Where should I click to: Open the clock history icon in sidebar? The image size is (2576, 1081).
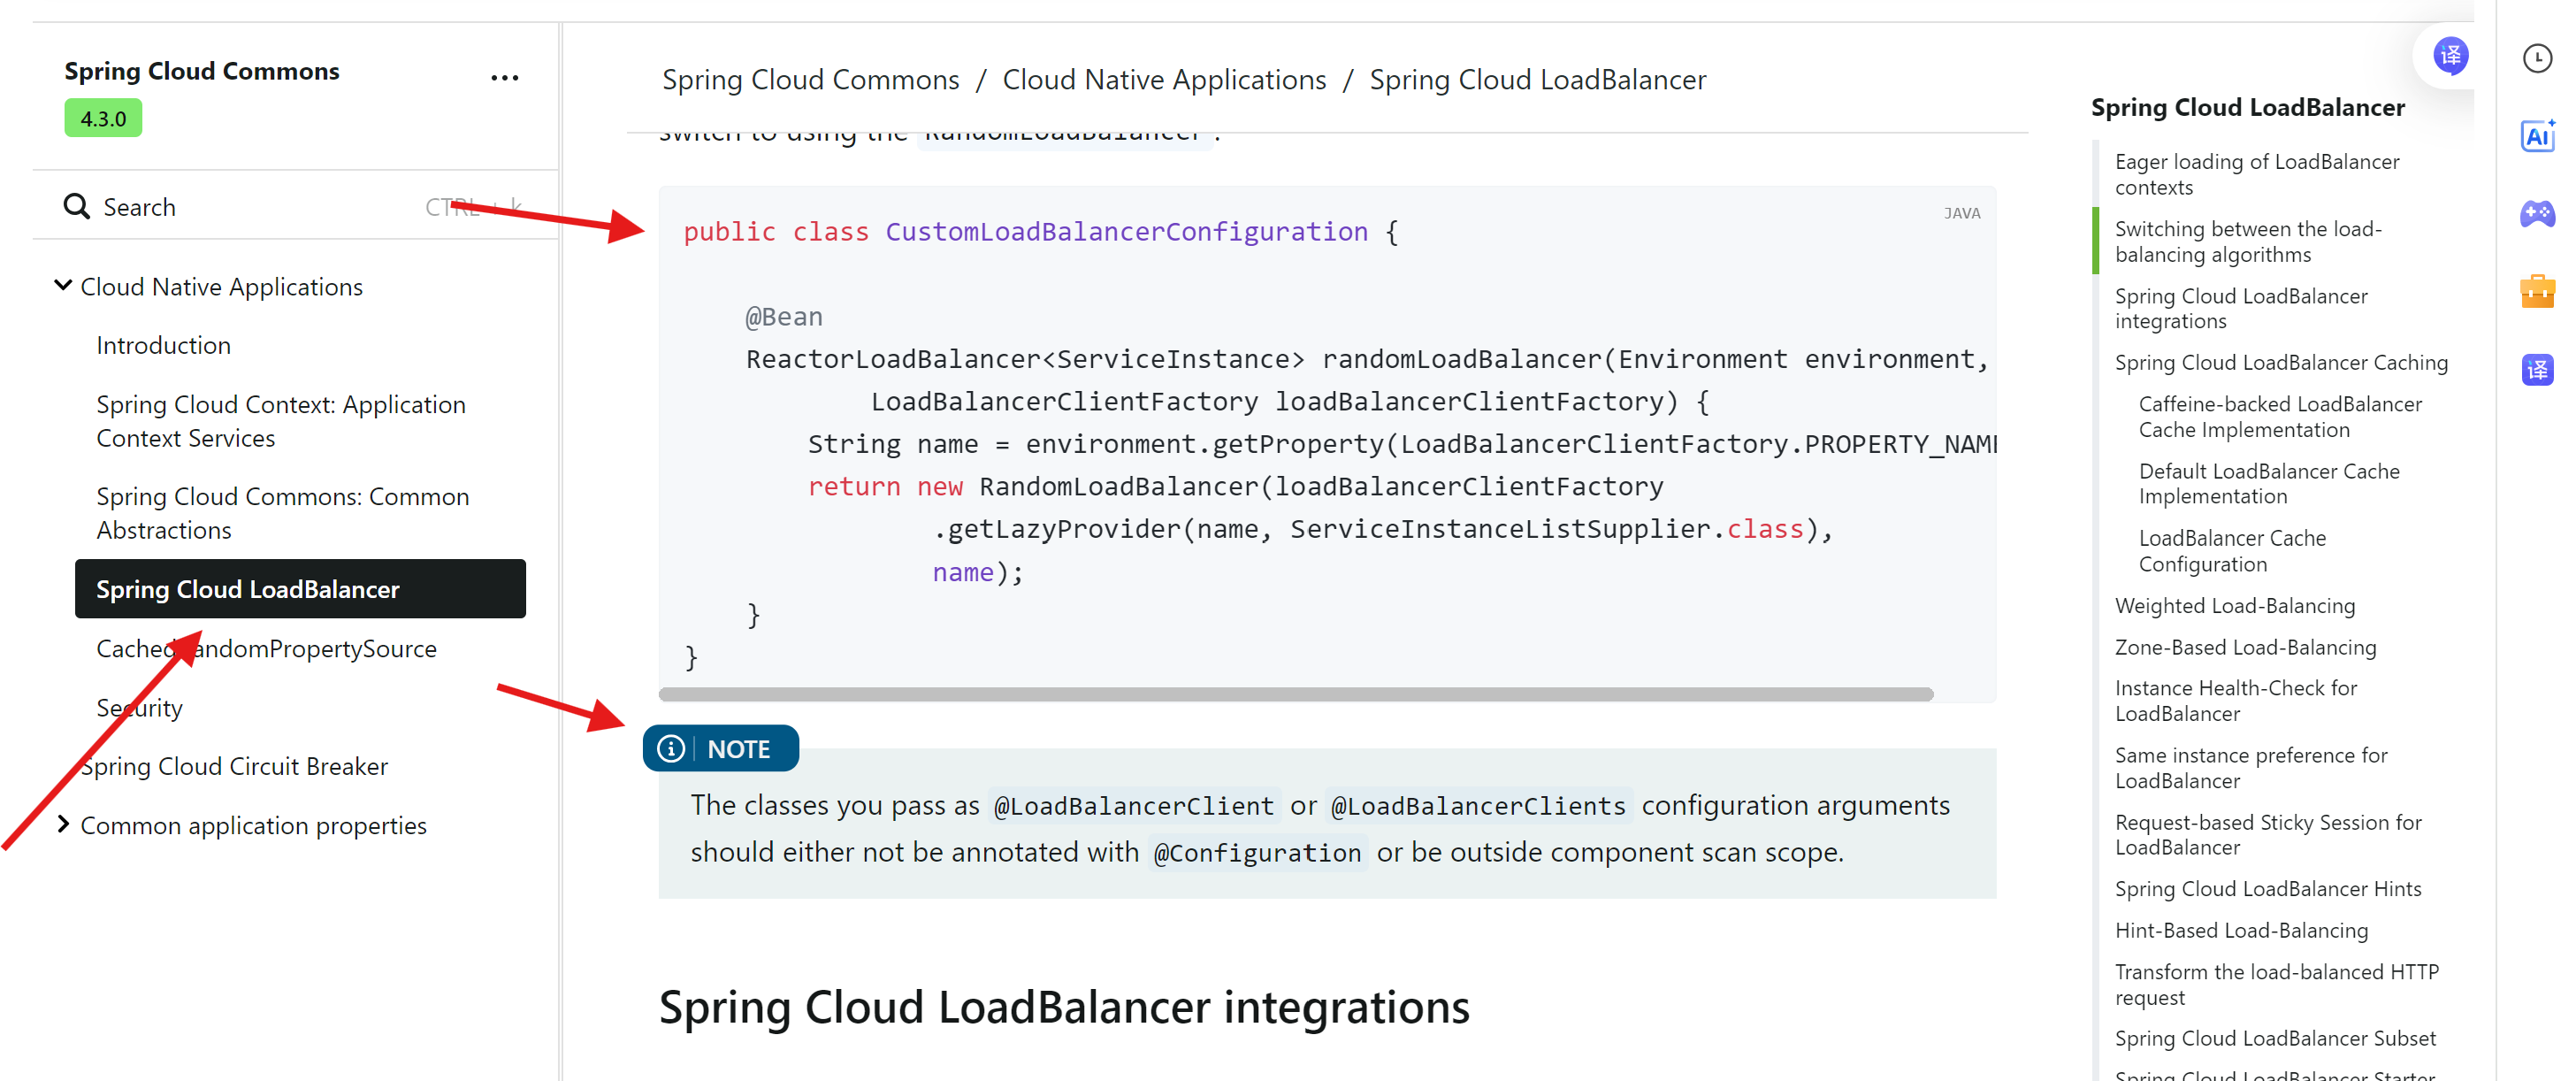click(2537, 59)
